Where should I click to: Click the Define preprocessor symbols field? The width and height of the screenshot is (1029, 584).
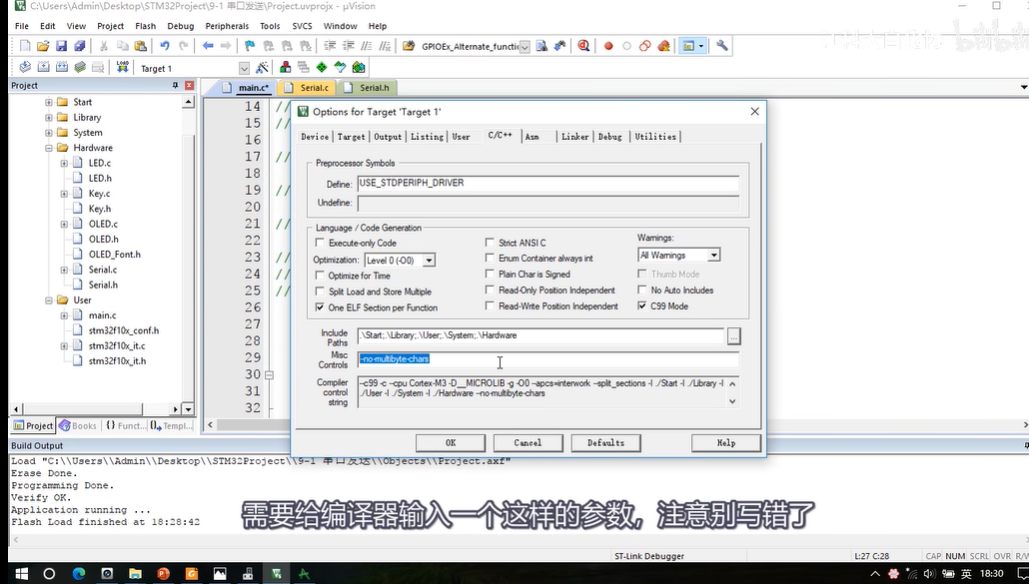pyautogui.click(x=548, y=183)
